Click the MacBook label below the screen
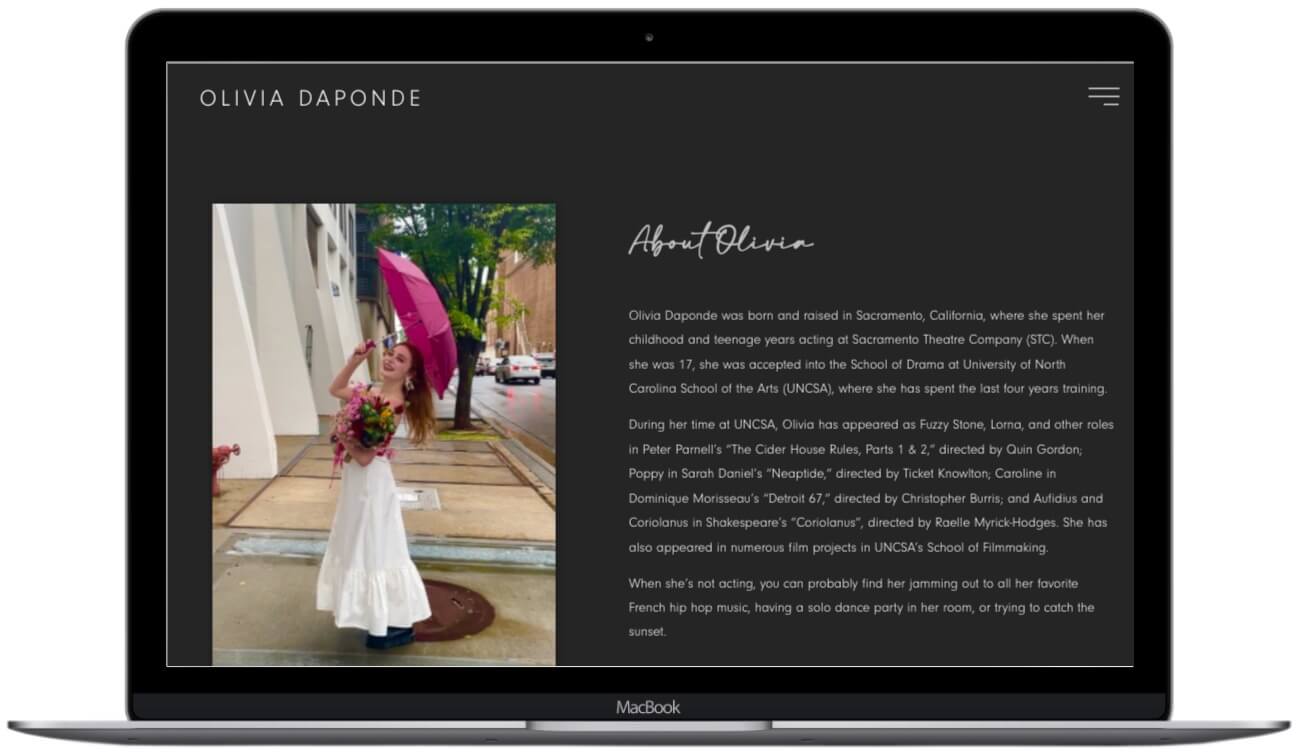The image size is (1298, 752). [x=648, y=707]
